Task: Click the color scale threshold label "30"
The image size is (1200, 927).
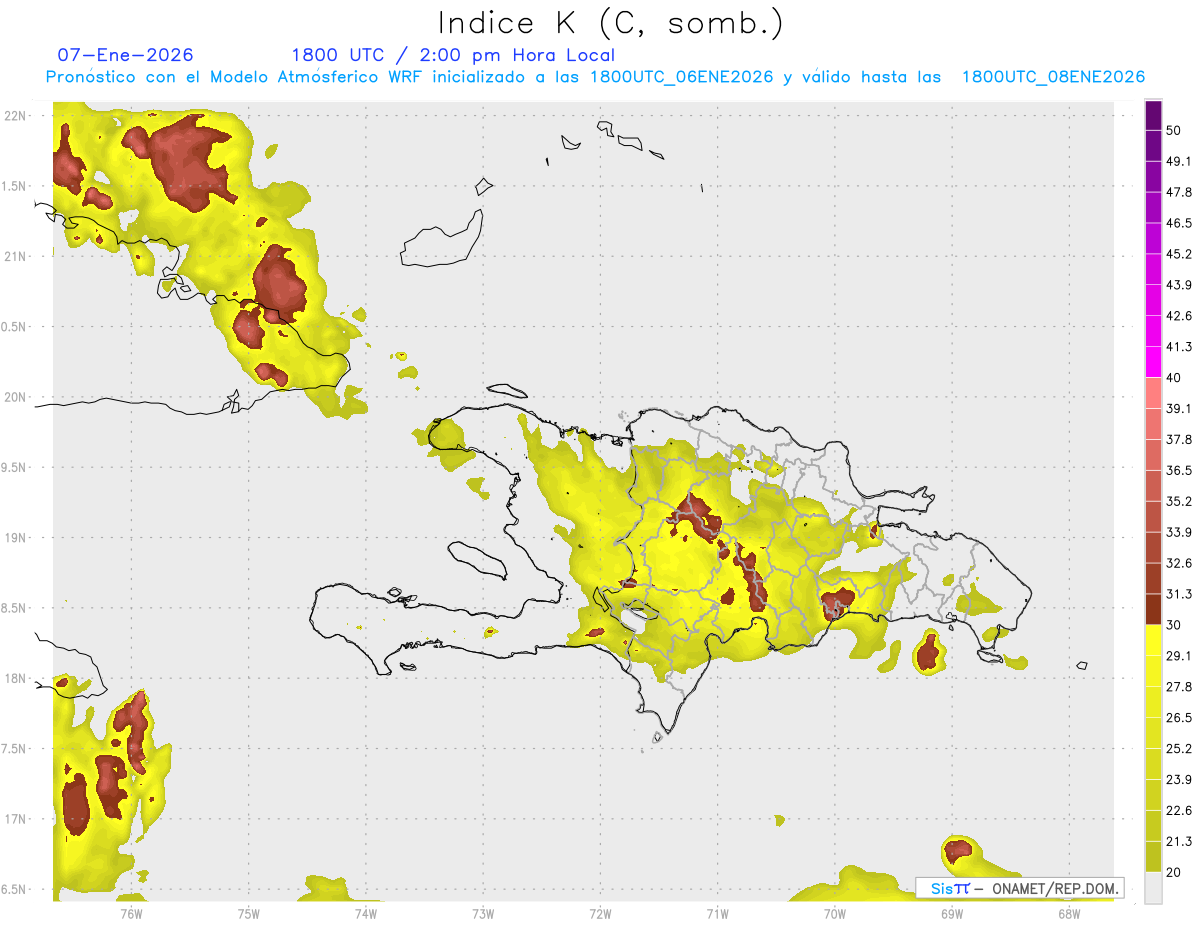Action: [1174, 625]
